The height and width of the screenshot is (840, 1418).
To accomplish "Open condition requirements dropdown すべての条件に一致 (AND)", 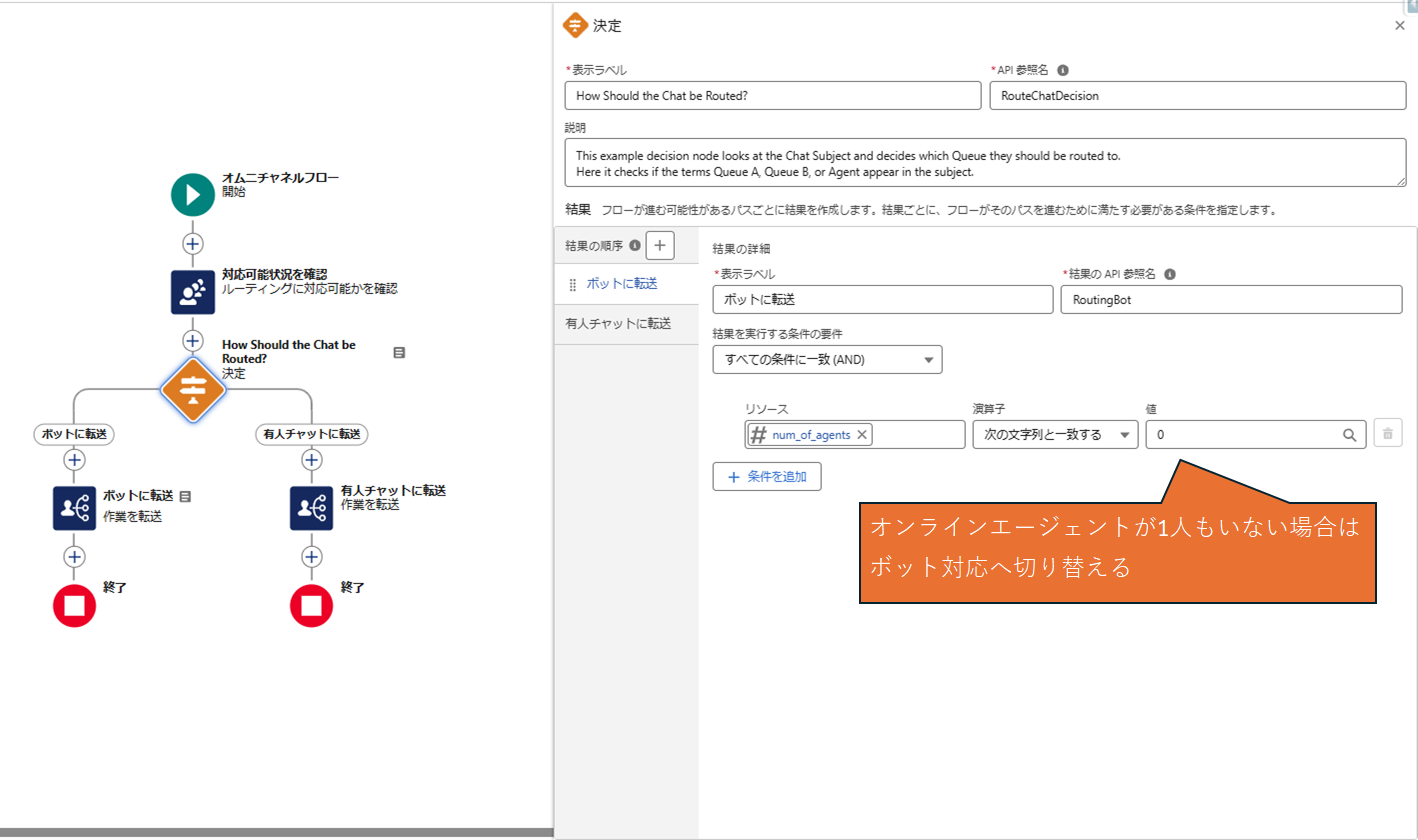I will point(827,360).
